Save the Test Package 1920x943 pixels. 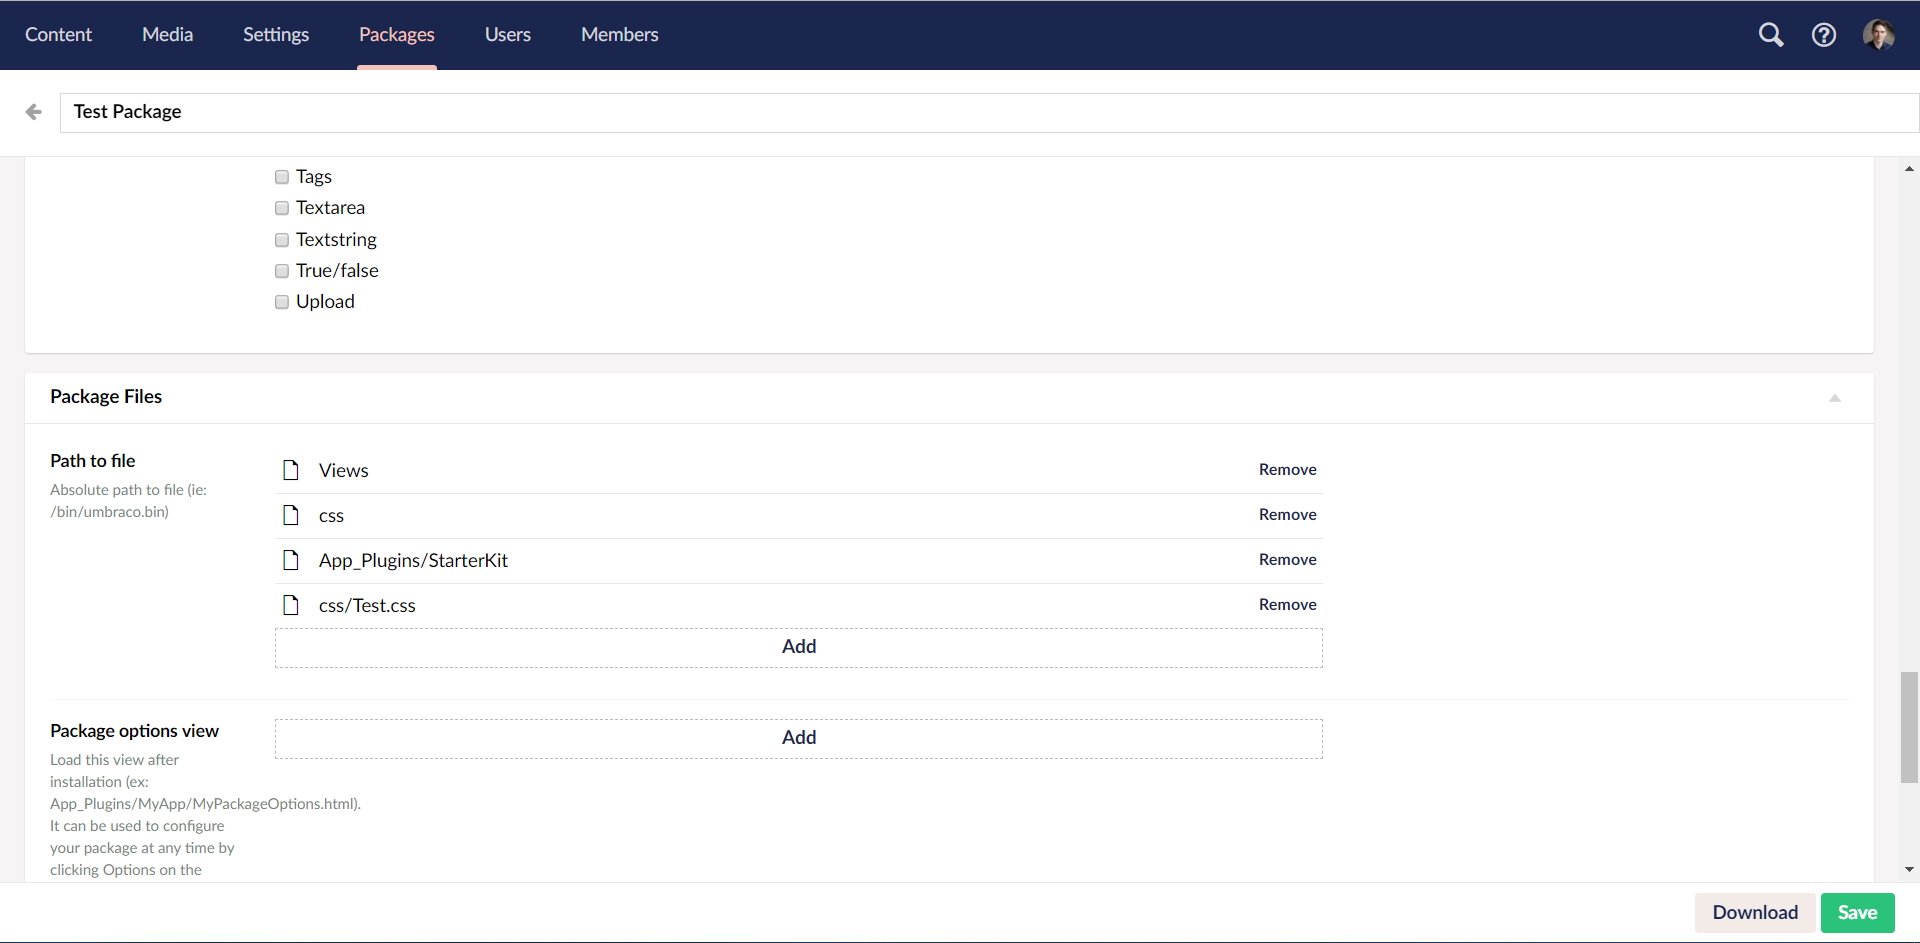coord(1857,912)
